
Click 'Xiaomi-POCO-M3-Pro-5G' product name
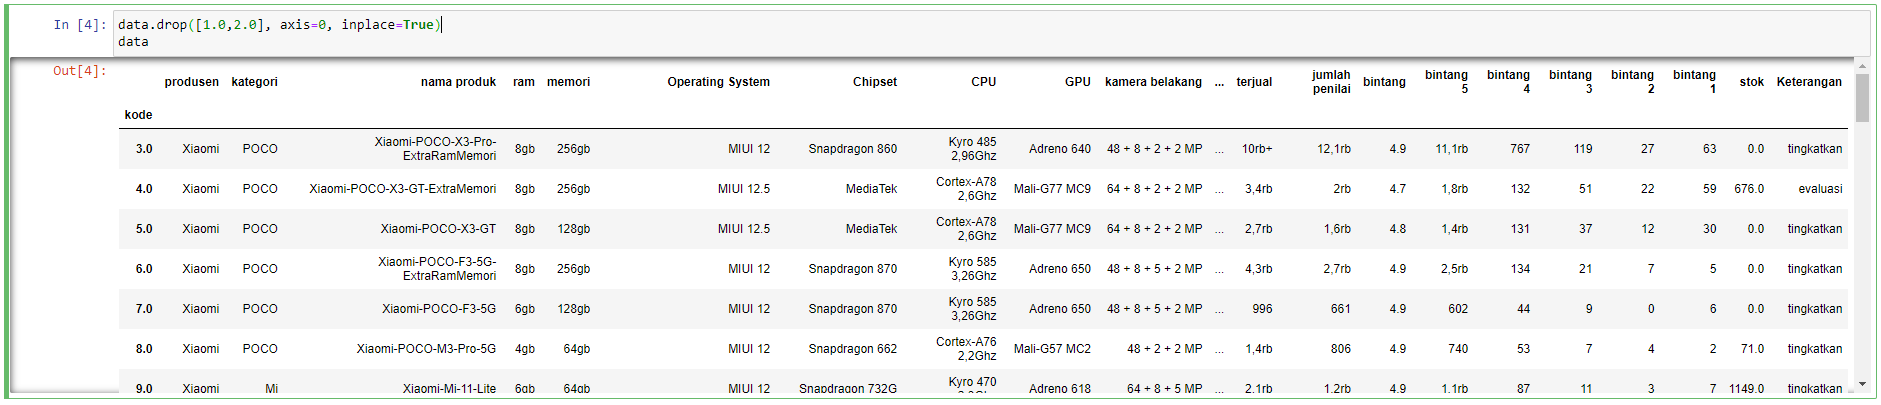coord(426,349)
